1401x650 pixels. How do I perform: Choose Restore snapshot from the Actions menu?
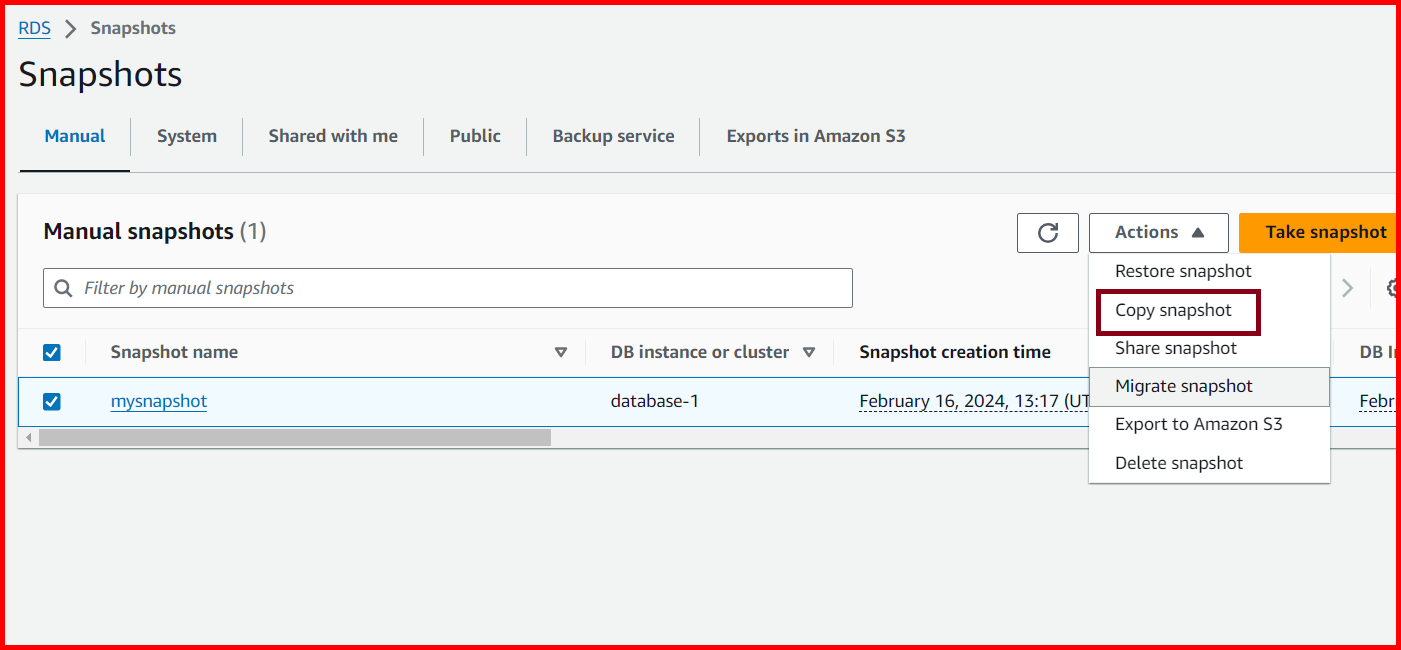(x=1183, y=270)
